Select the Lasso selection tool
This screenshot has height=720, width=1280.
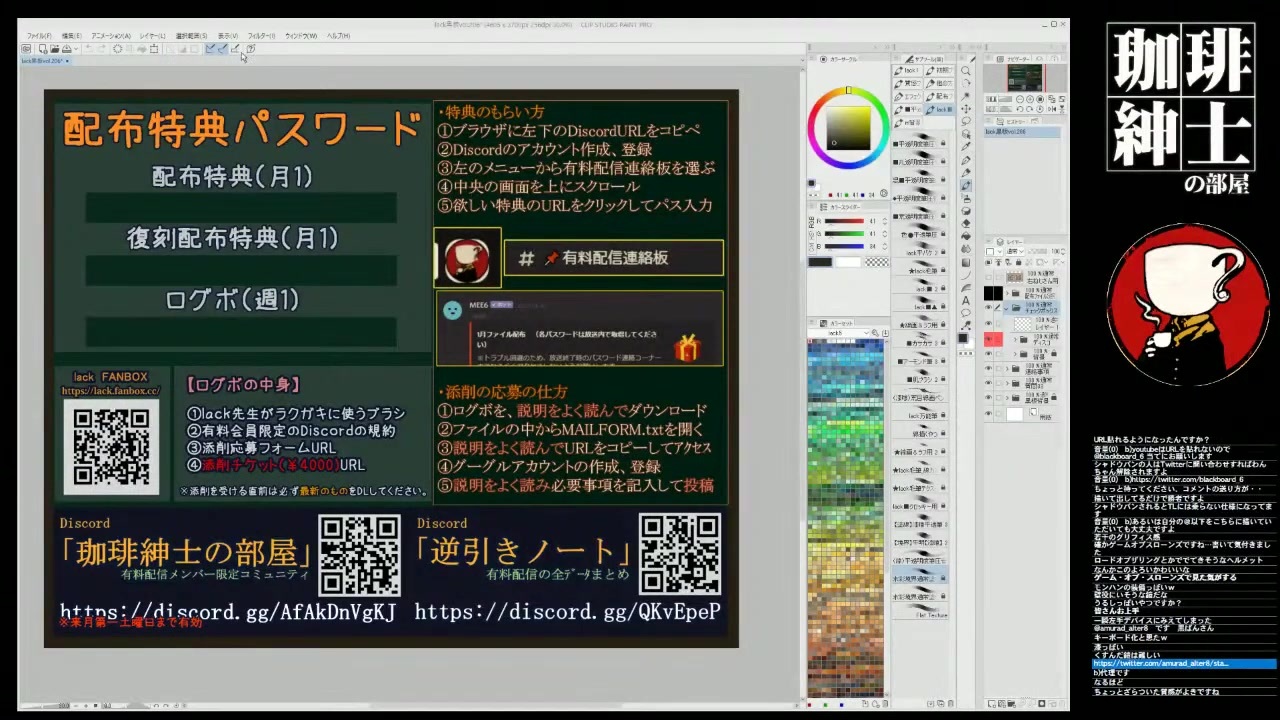[x=966, y=121]
